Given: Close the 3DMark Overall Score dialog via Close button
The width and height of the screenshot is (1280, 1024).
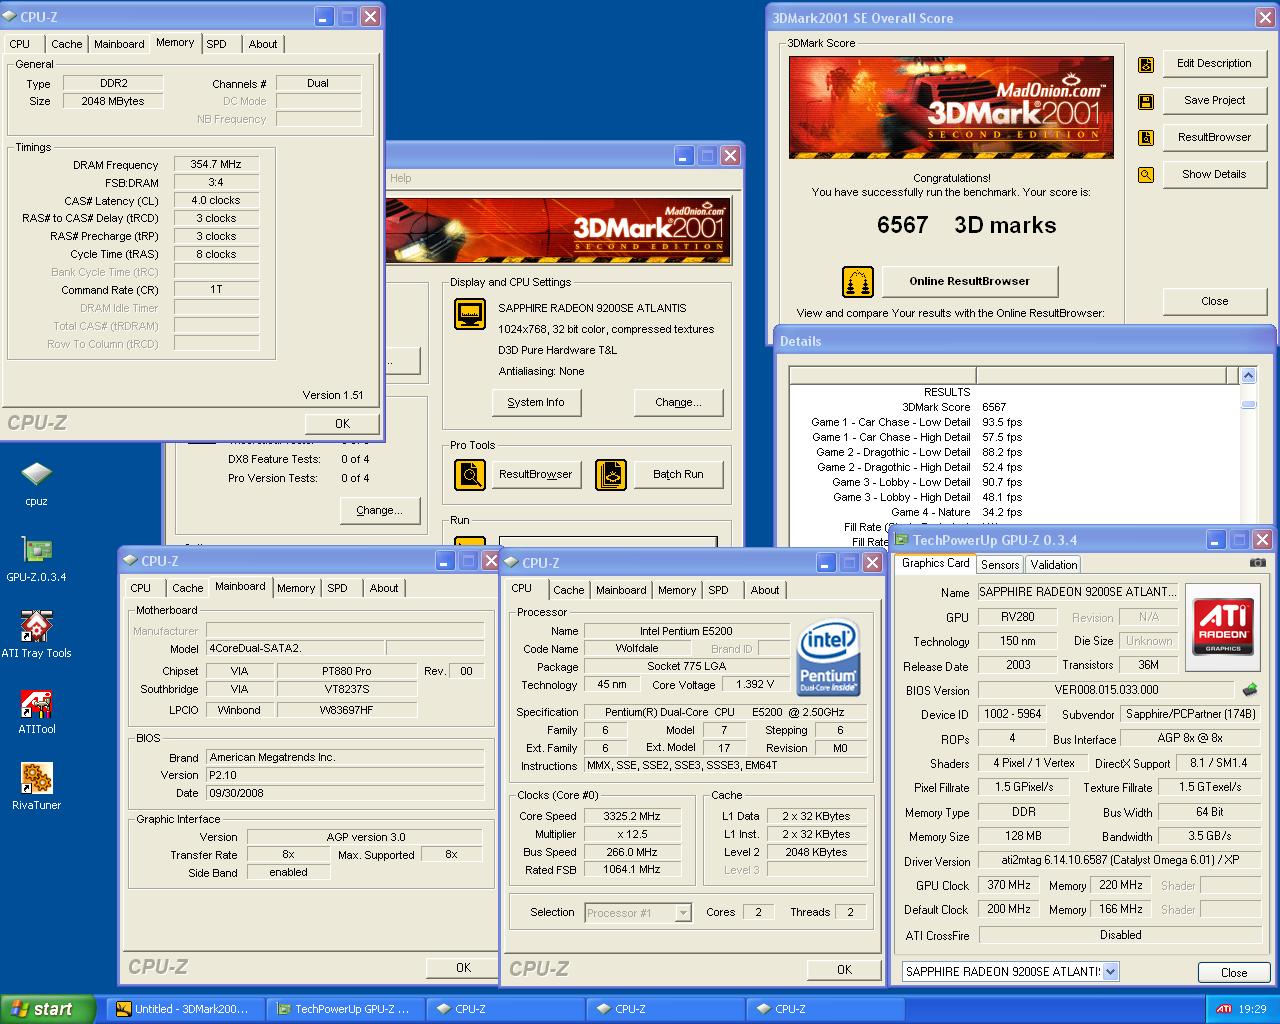Looking at the screenshot, I should click(x=1214, y=301).
